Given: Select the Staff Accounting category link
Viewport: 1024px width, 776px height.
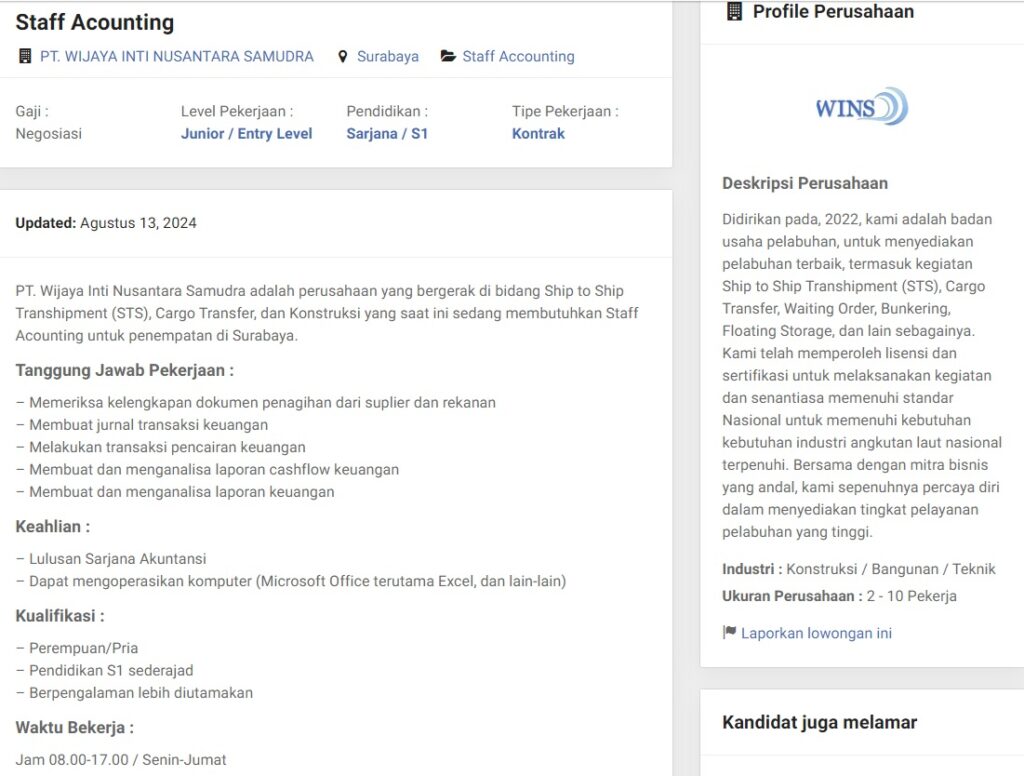Looking at the screenshot, I should 518,57.
